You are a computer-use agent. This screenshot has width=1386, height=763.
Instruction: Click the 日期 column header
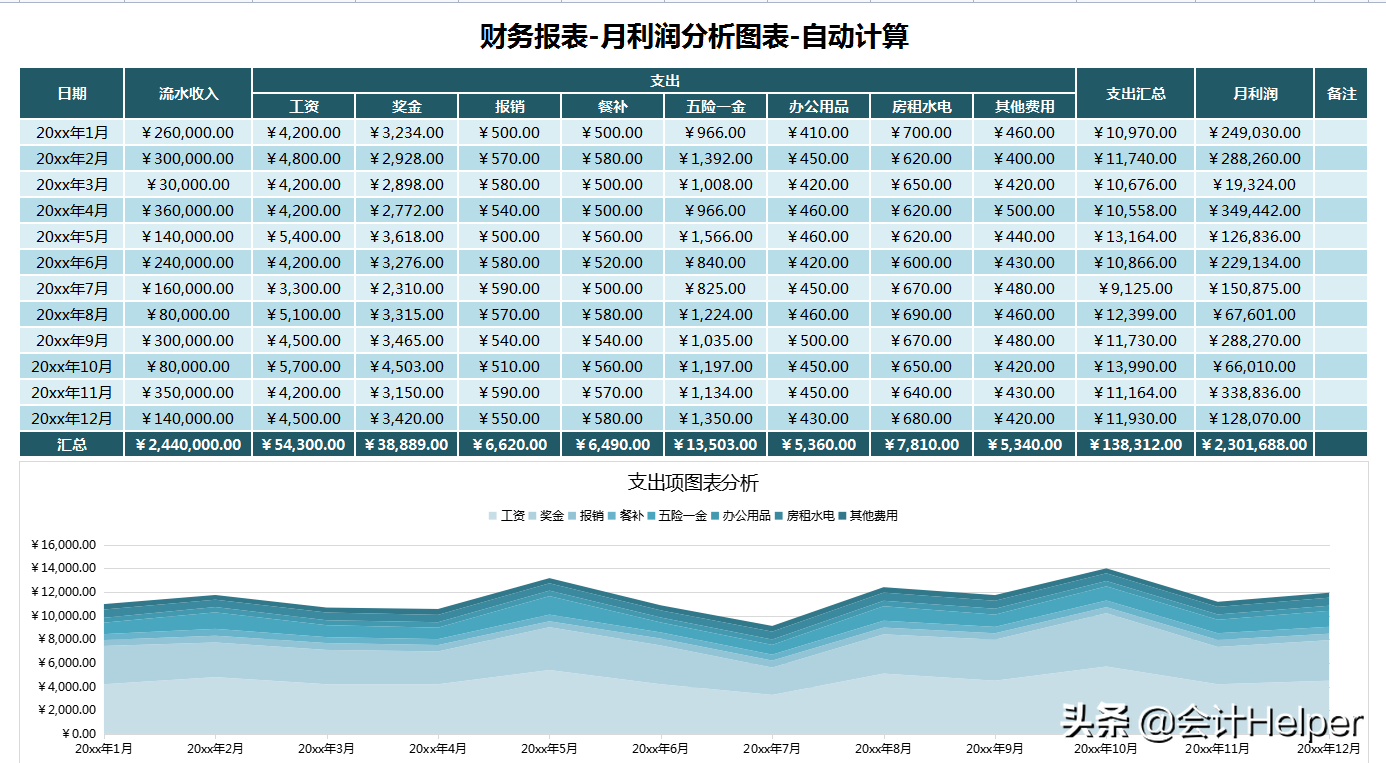coord(70,92)
